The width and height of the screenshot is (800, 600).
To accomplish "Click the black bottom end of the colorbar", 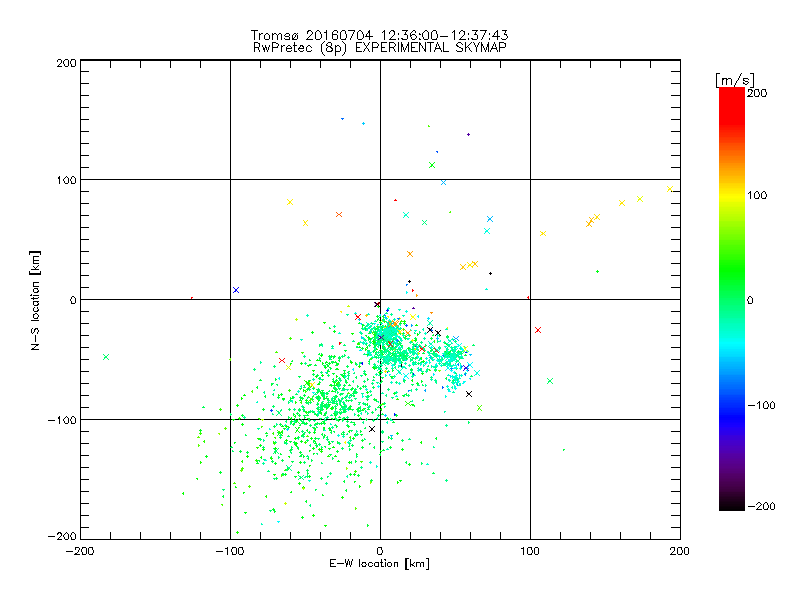I will pos(732,504).
